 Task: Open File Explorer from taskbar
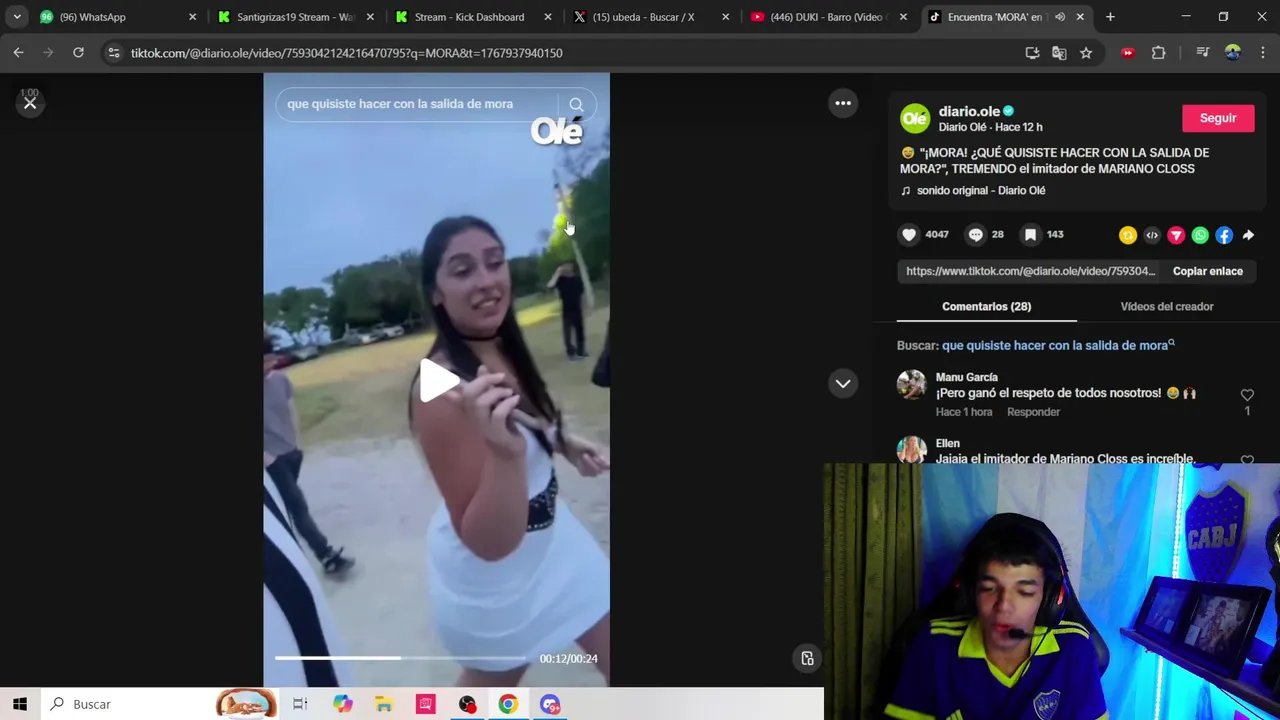point(384,704)
